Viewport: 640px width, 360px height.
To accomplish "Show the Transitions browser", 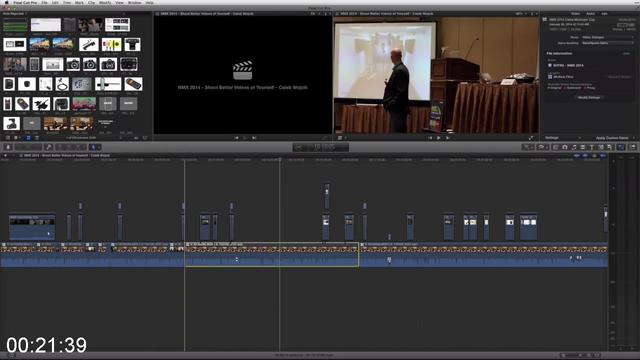I will tap(583, 147).
